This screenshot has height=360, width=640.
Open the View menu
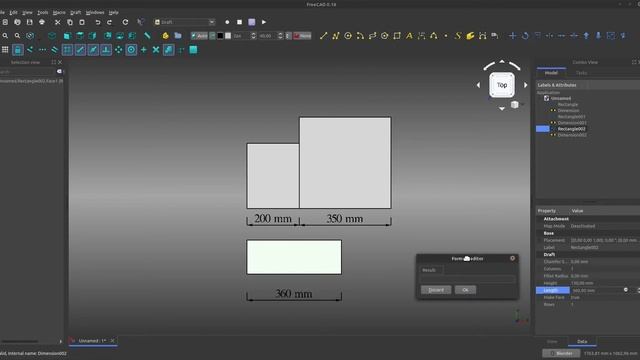27,13
